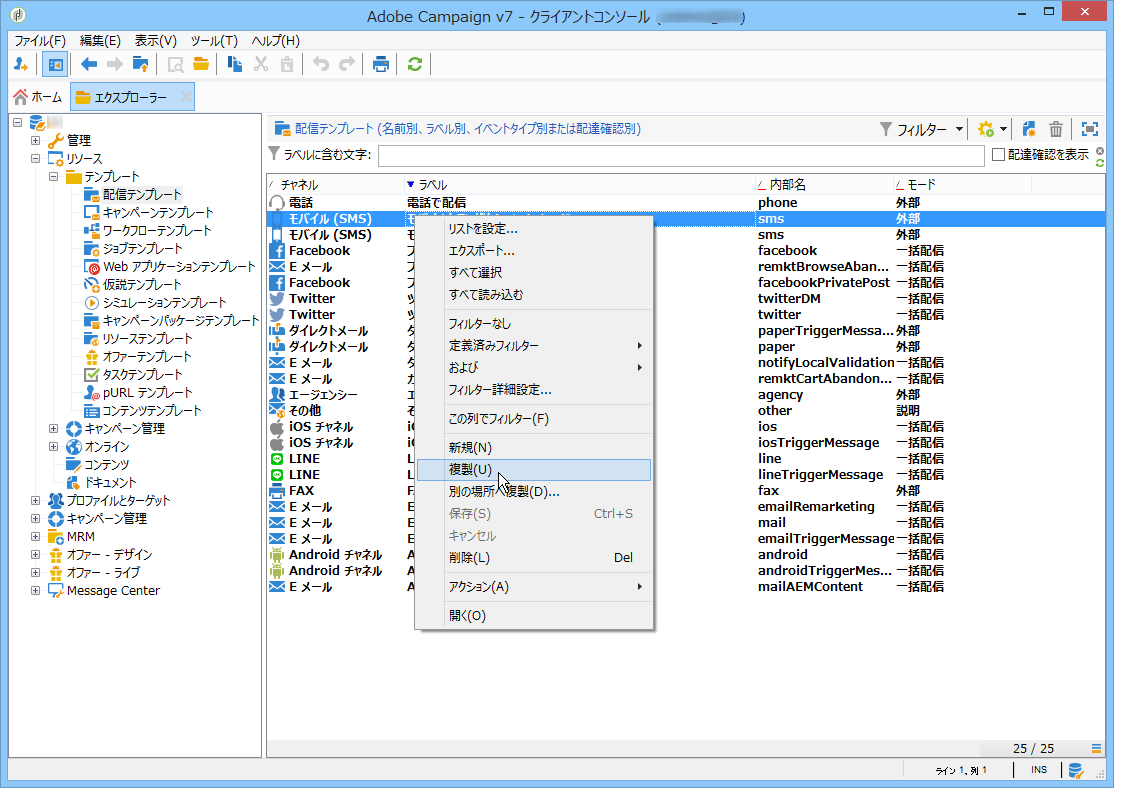Select 複製(U) in the context menu
This screenshot has height=808, width=1132.
470,470
